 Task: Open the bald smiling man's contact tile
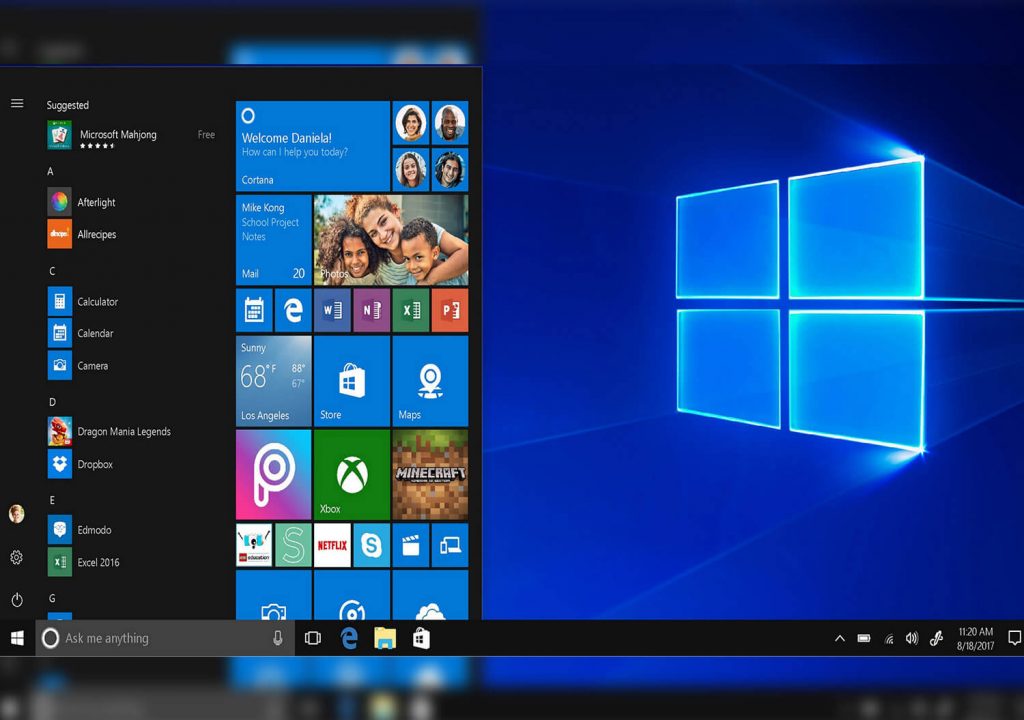[x=450, y=122]
